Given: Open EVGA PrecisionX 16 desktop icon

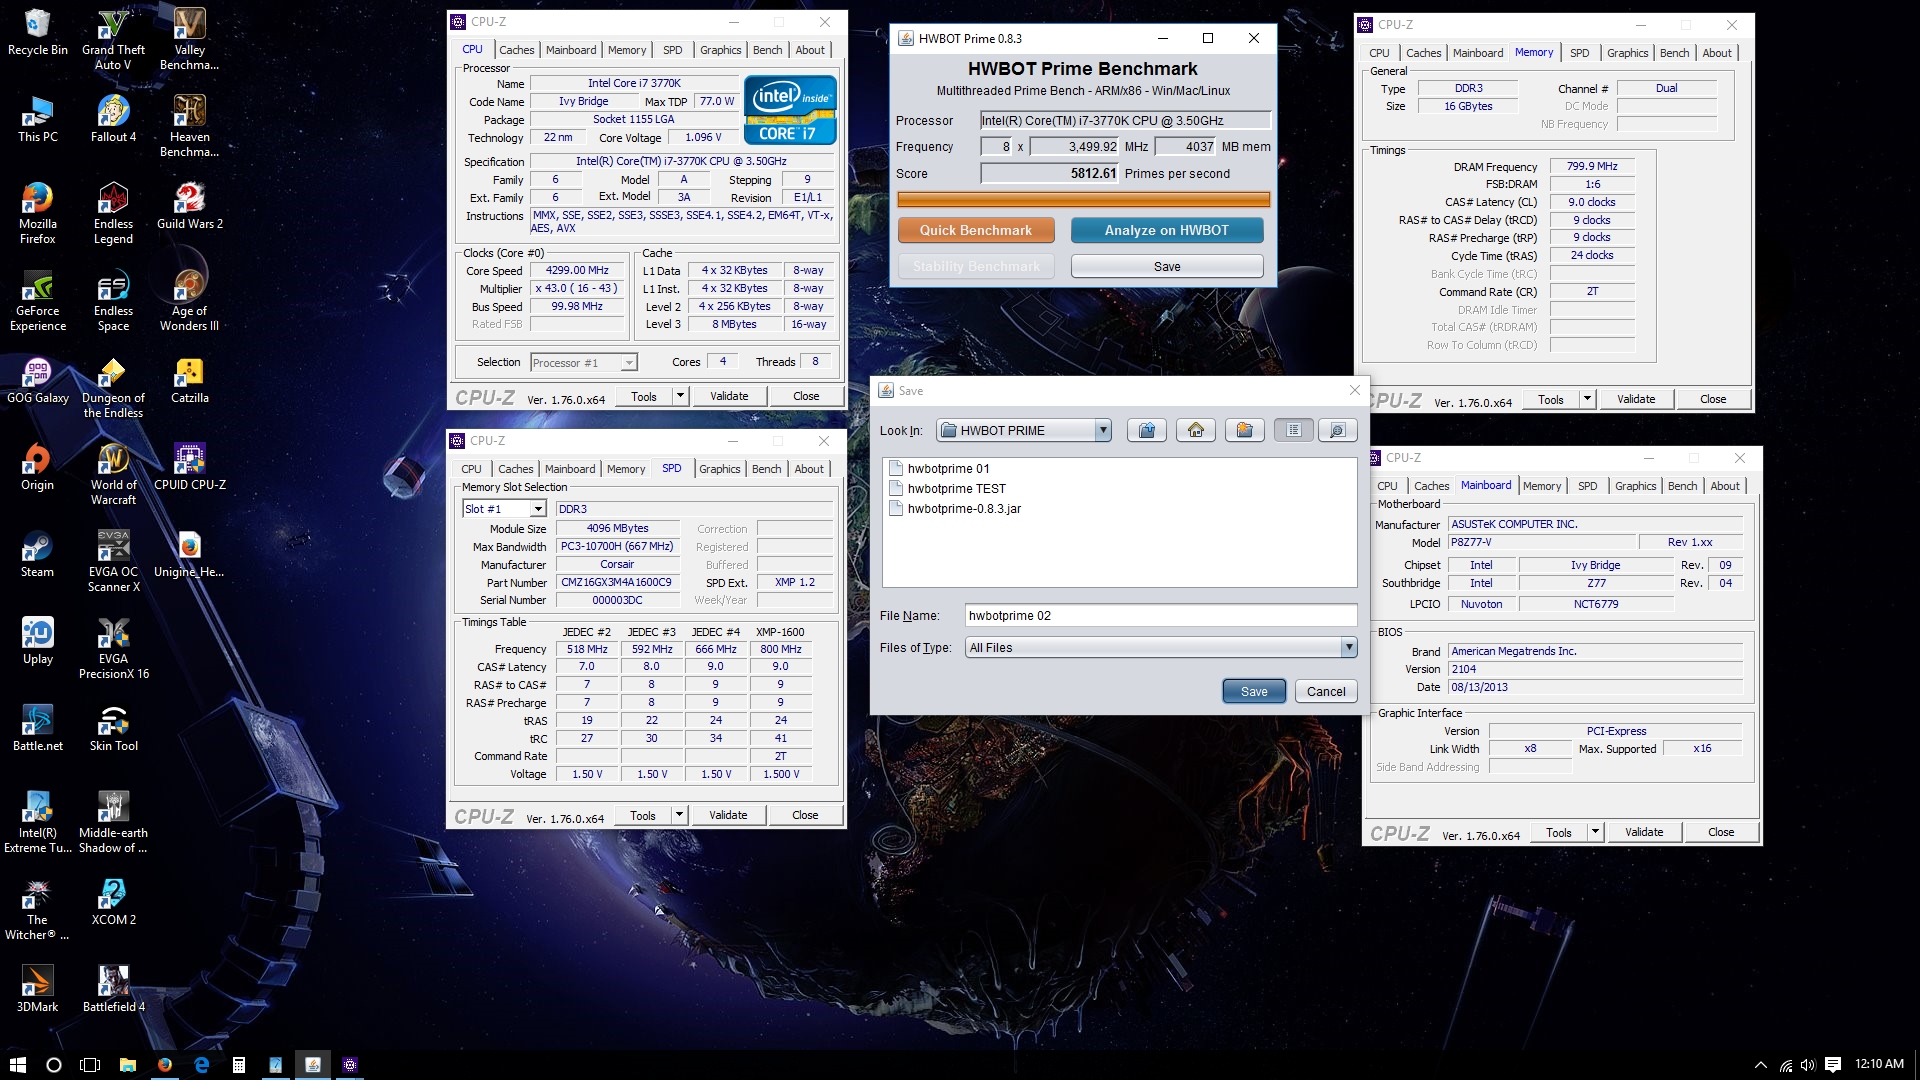Looking at the screenshot, I should coord(114,649).
